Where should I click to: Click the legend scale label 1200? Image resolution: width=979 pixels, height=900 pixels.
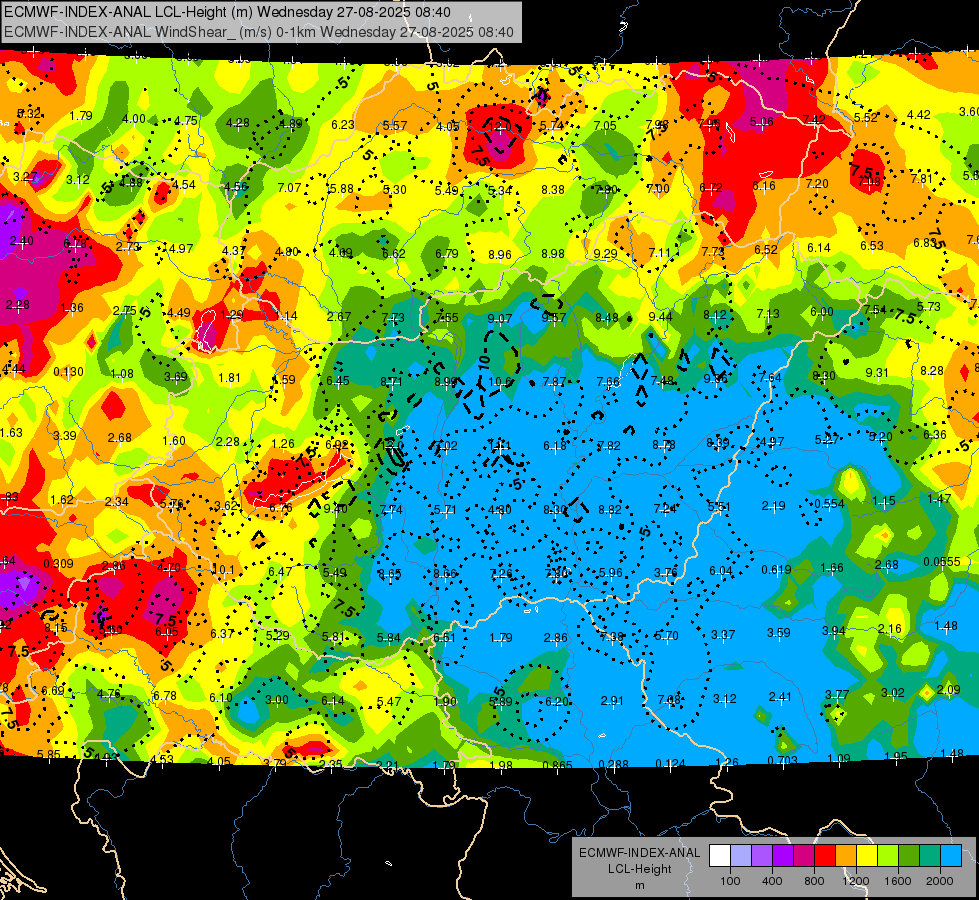tap(856, 881)
